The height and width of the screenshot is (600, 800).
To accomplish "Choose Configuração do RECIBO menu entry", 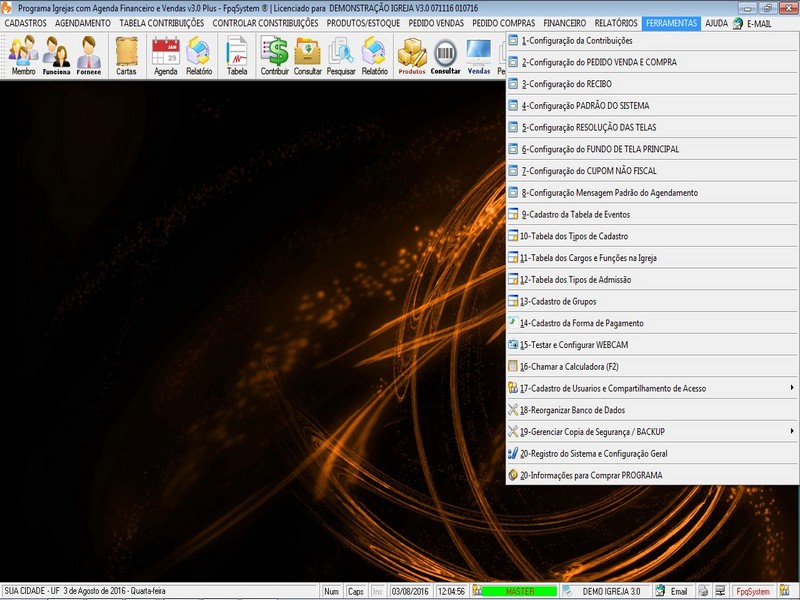I will [x=566, y=84].
